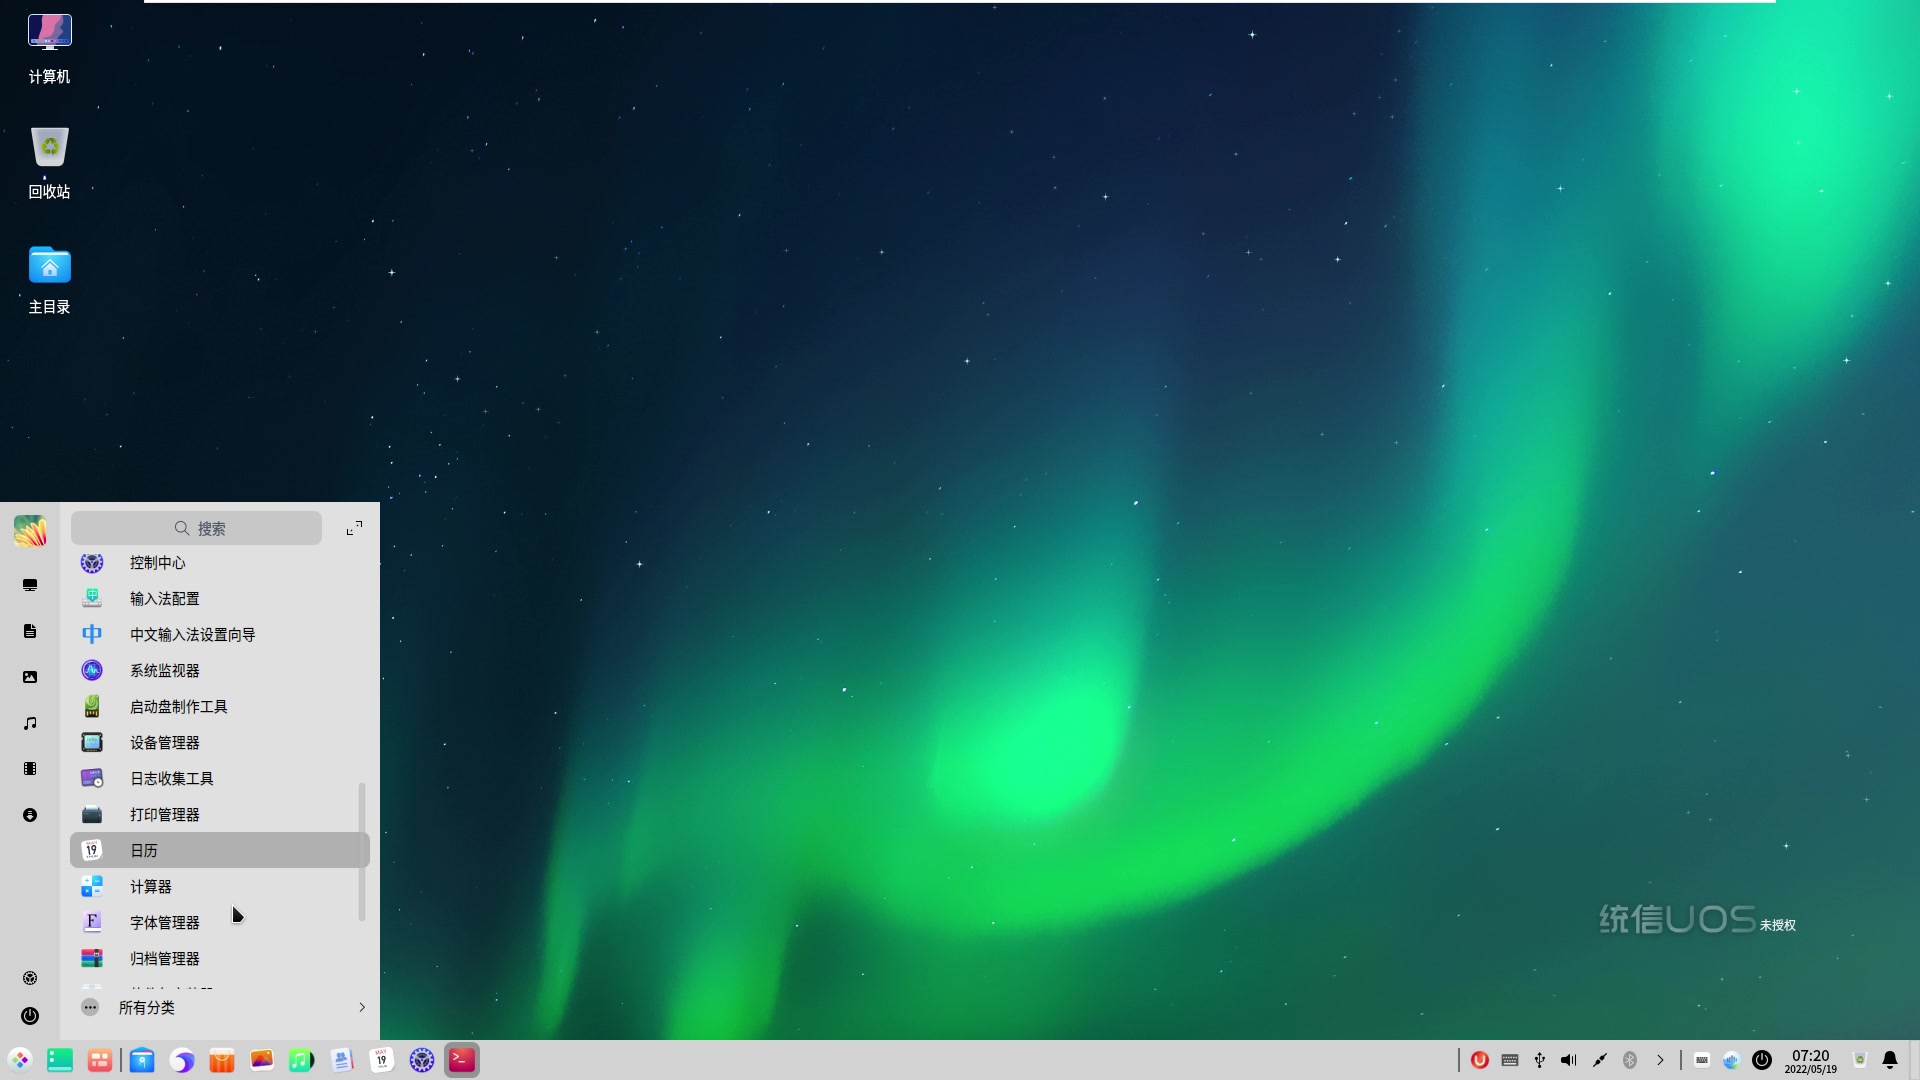Screen dimensions: 1920x1080
Task: Click the launcher sidebar music icon
Action: click(x=30, y=723)
